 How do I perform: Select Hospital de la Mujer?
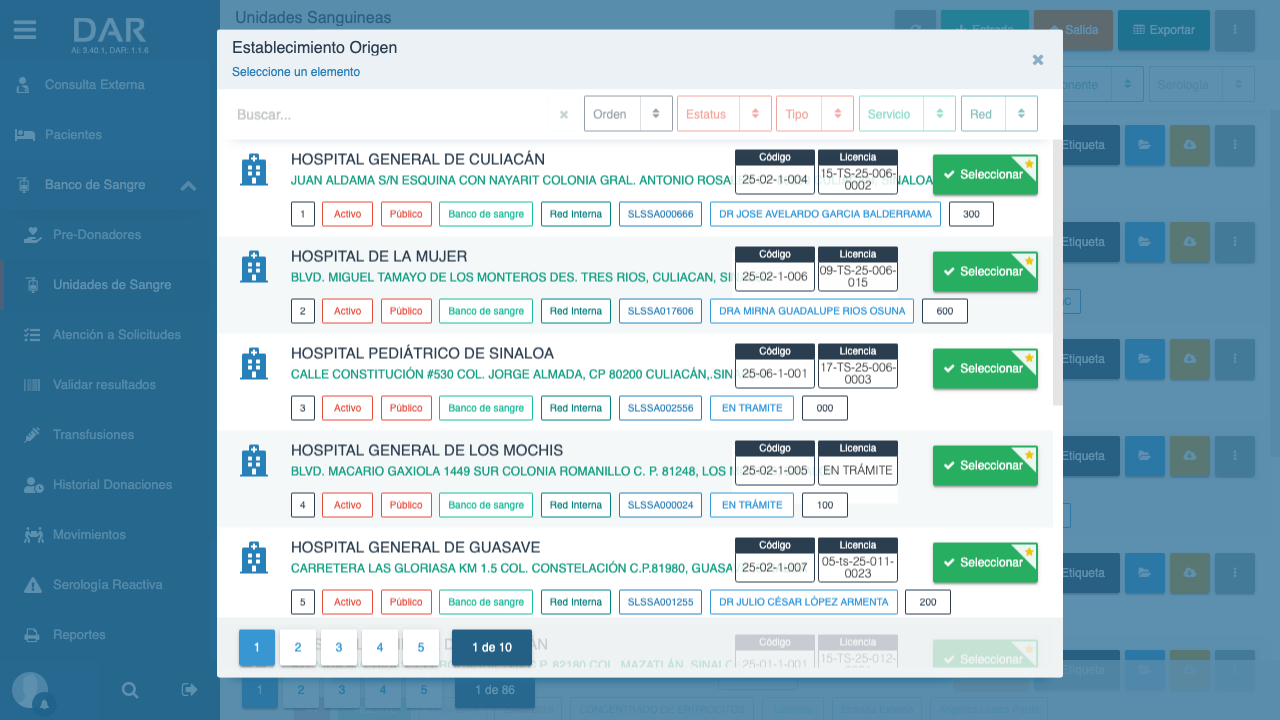click(985, 272)
